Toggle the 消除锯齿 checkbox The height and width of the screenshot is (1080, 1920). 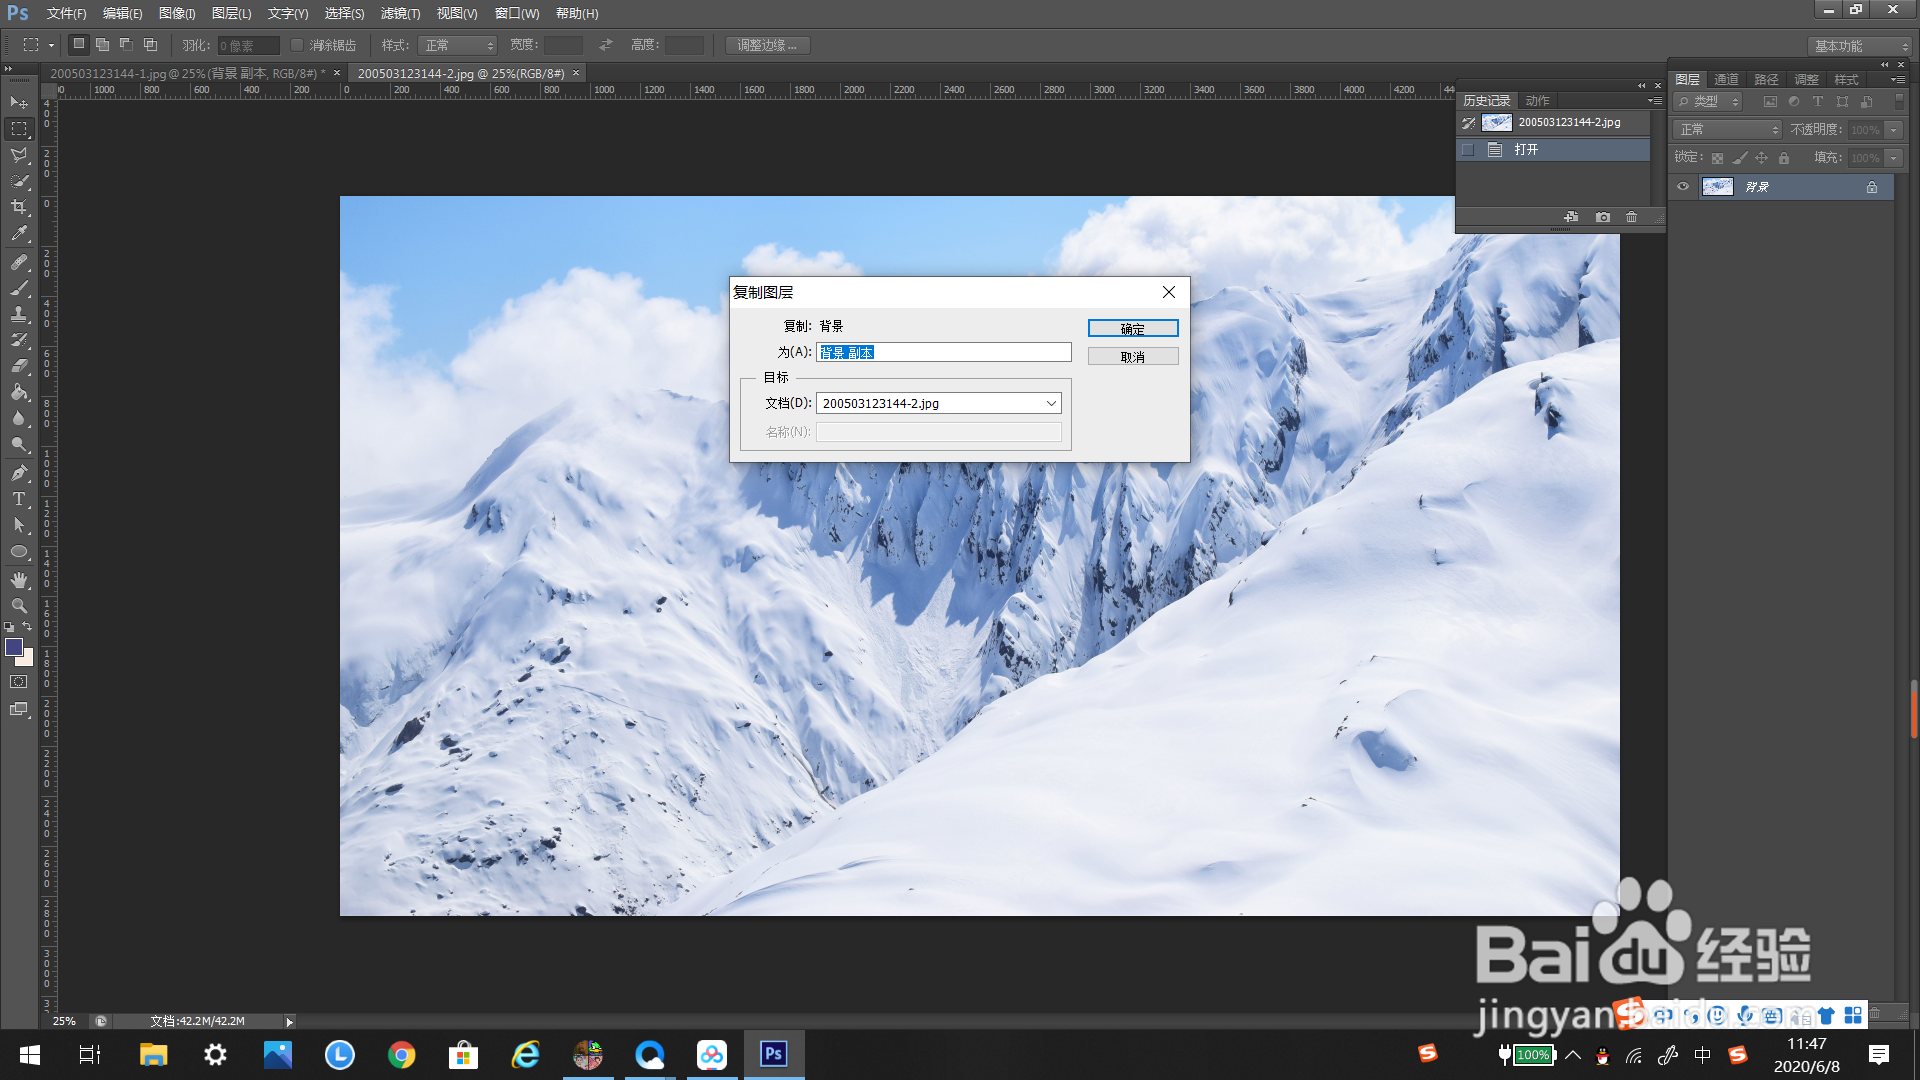[297, 45]
